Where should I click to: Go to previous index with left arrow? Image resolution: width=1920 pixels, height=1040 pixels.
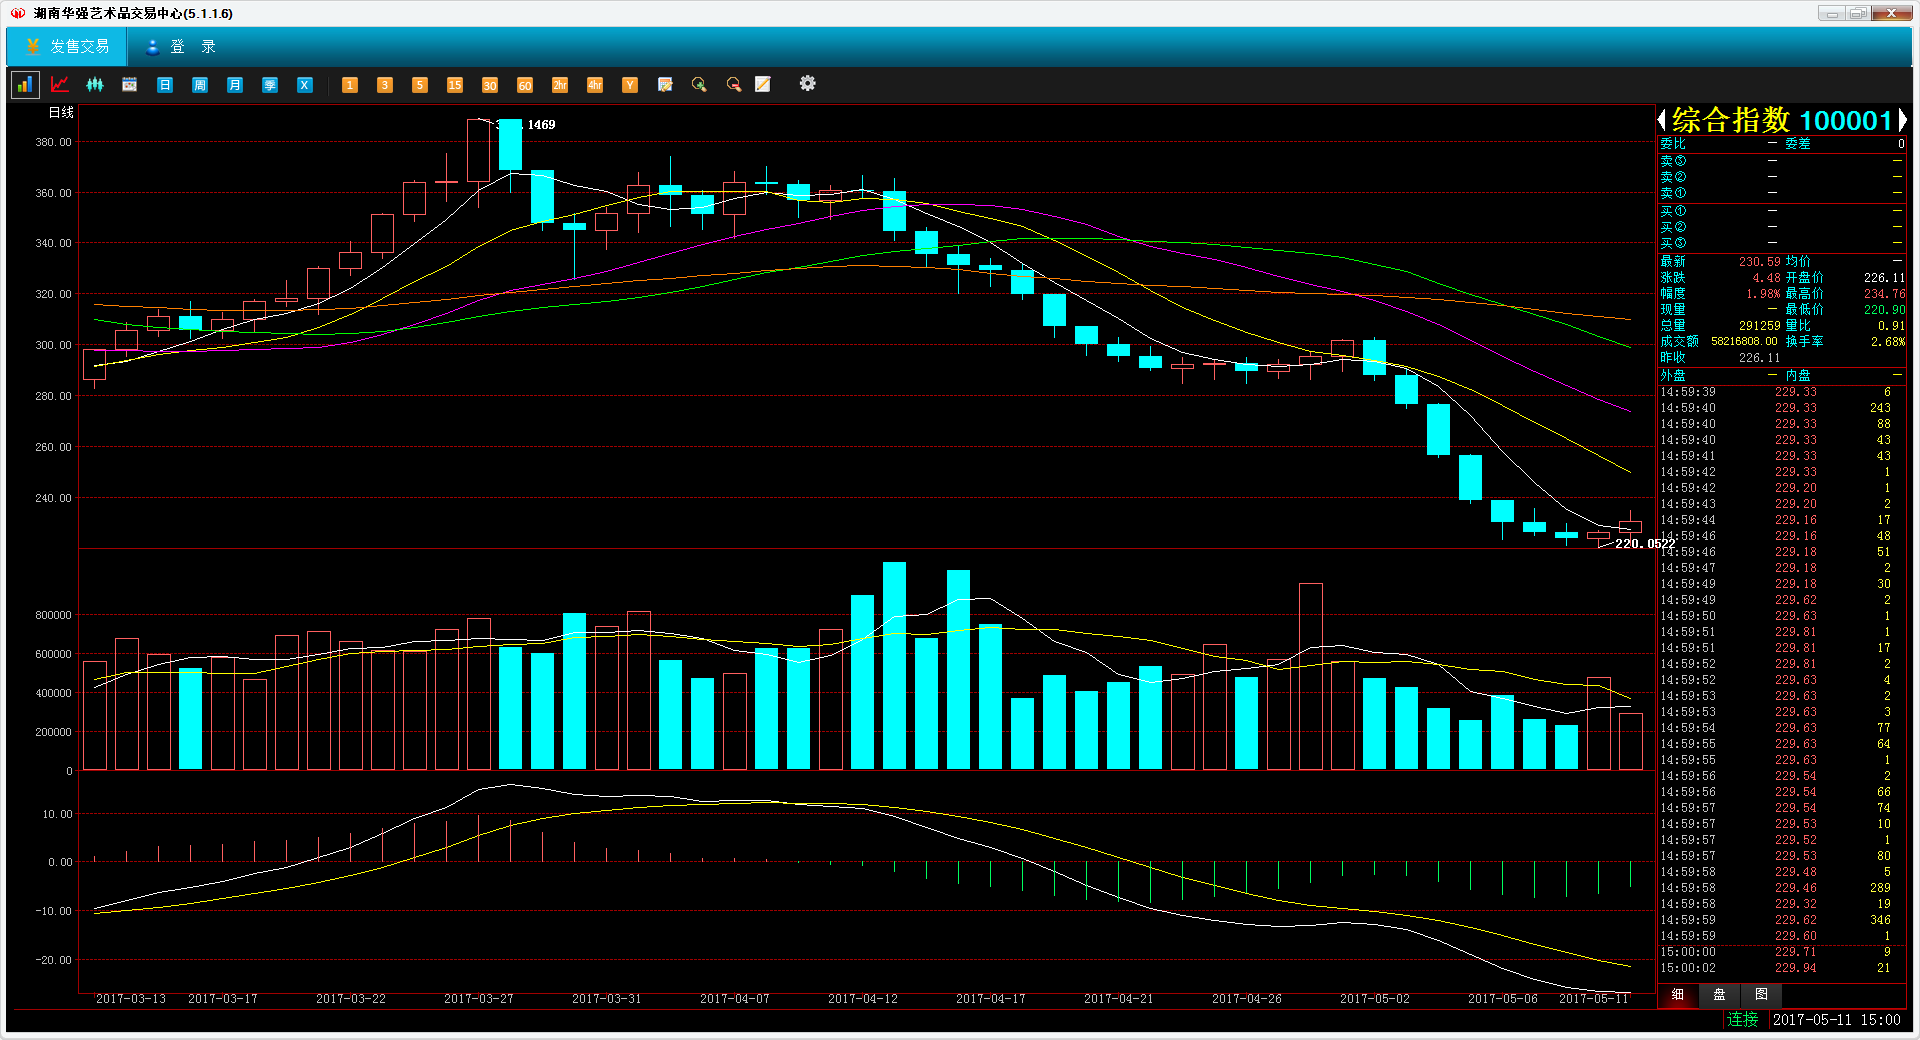coord(1662,121)
